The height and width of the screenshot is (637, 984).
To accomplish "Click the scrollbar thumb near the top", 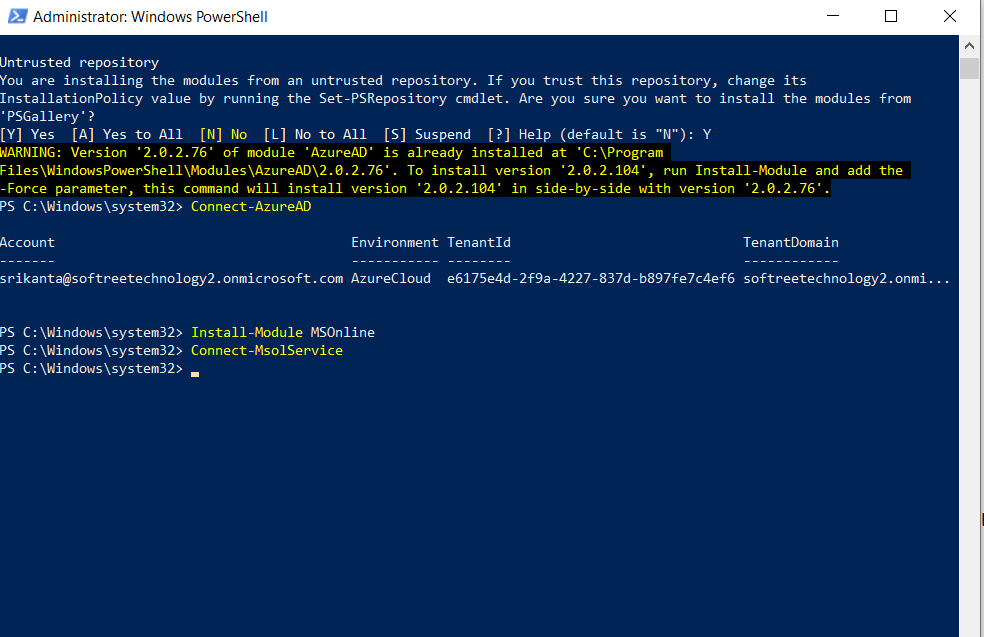I will [x=969, y=68].
